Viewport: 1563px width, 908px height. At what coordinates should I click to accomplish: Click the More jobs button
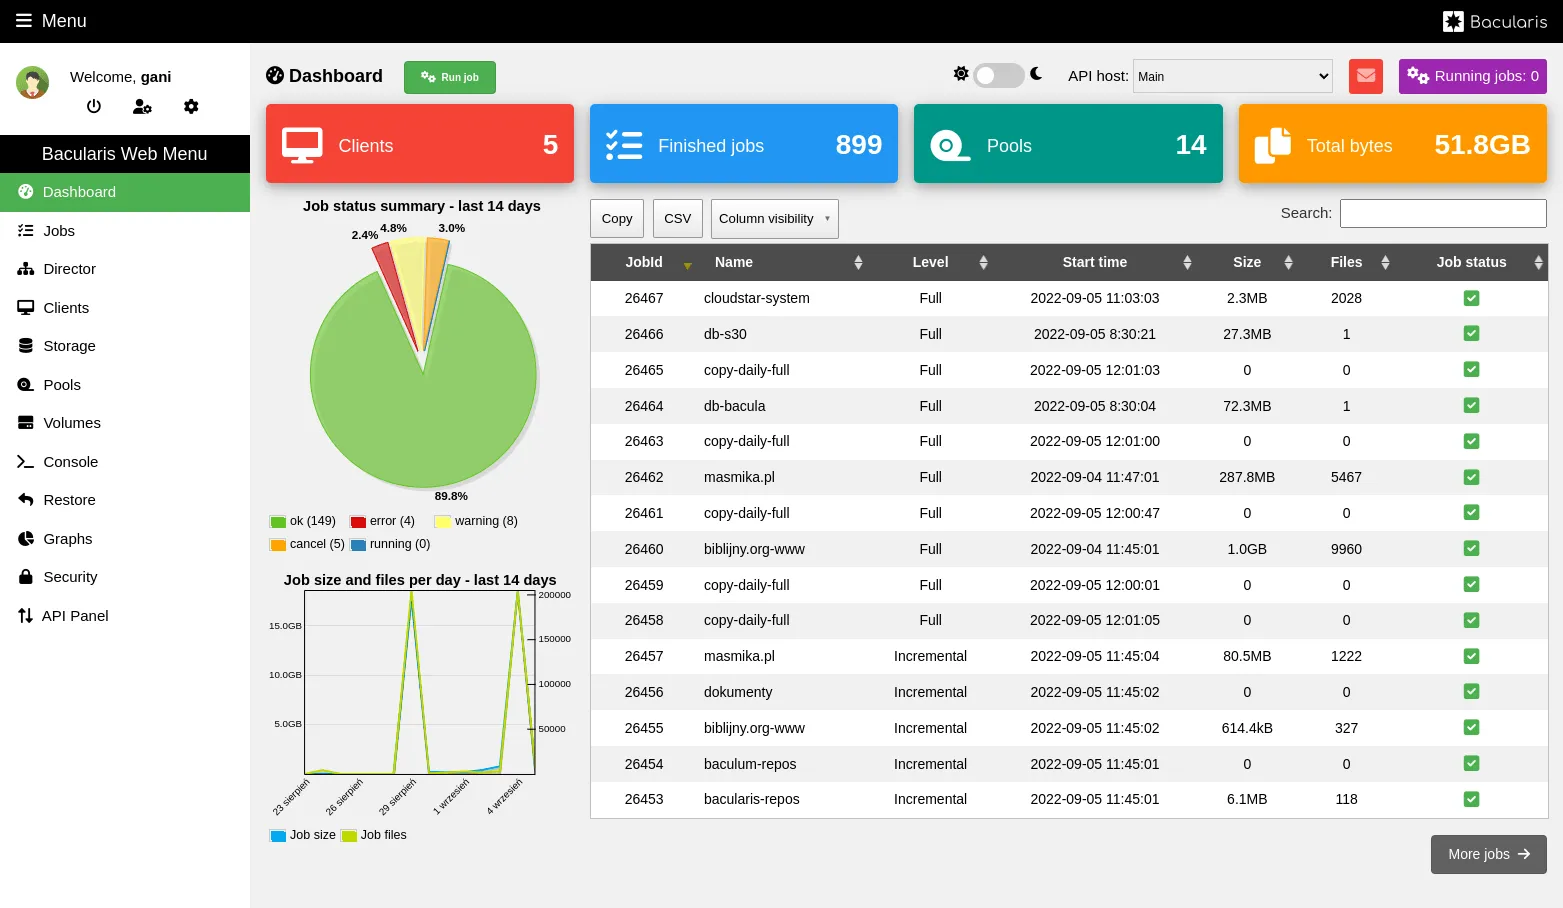[x=1488, y=854]
